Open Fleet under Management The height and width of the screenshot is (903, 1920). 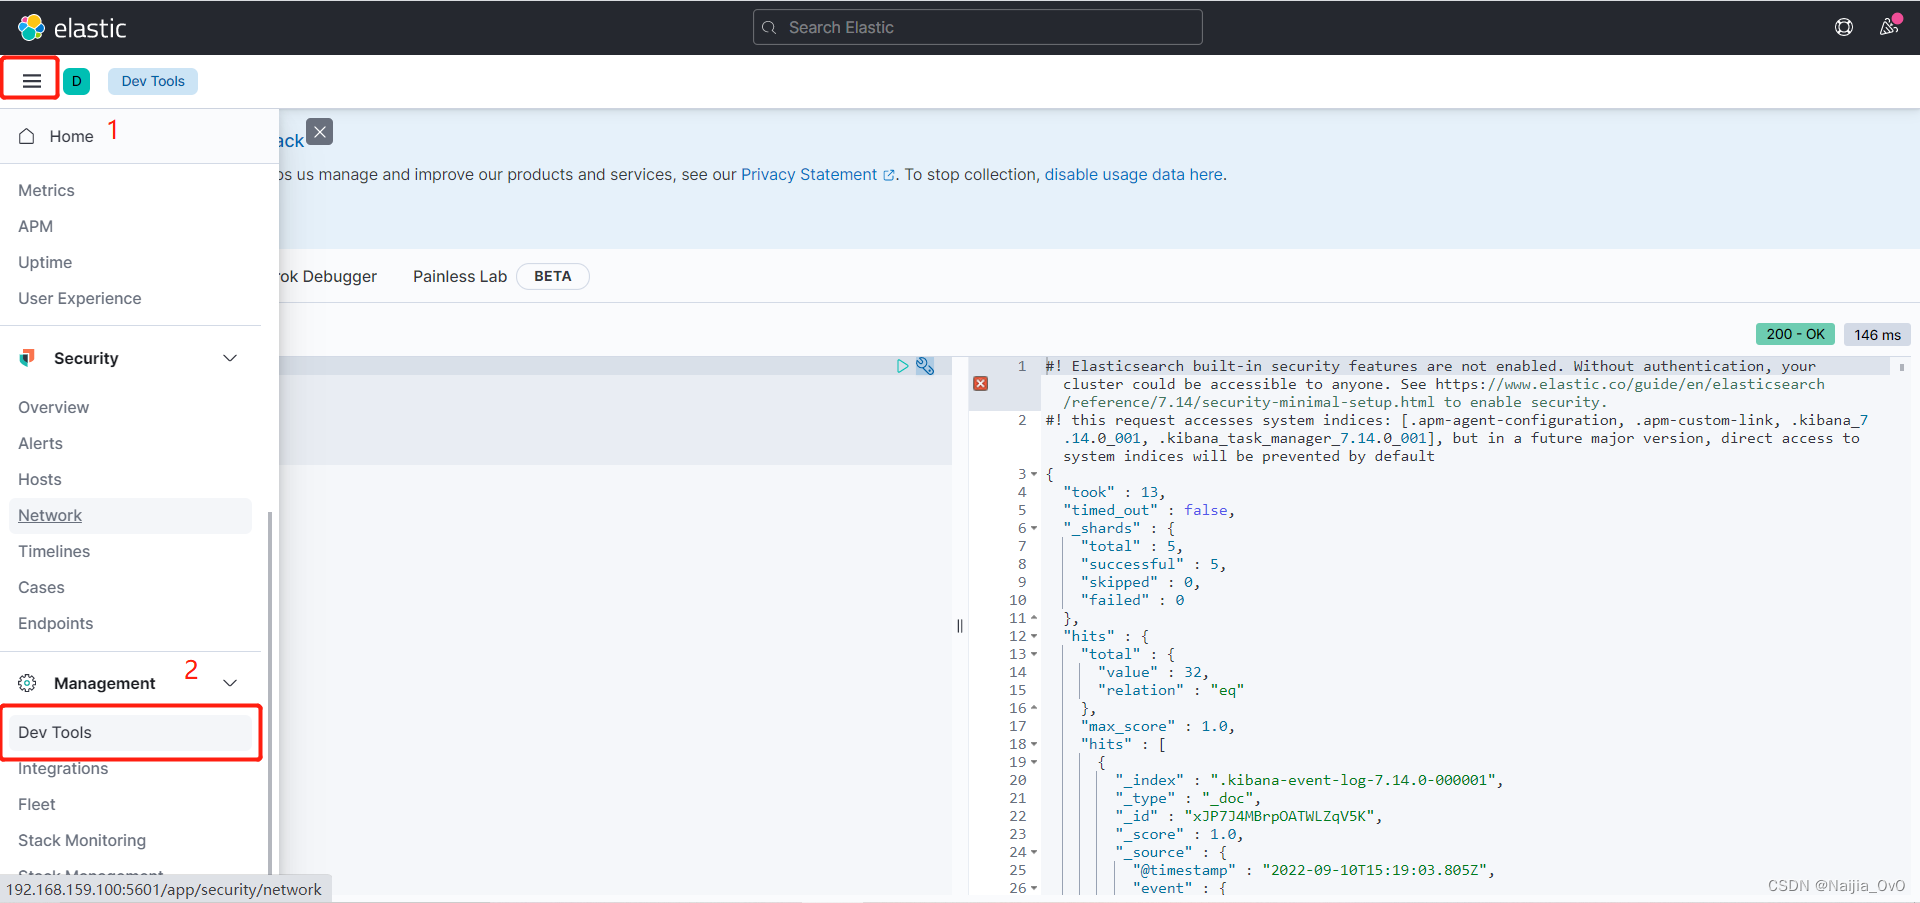pos(37,804)
